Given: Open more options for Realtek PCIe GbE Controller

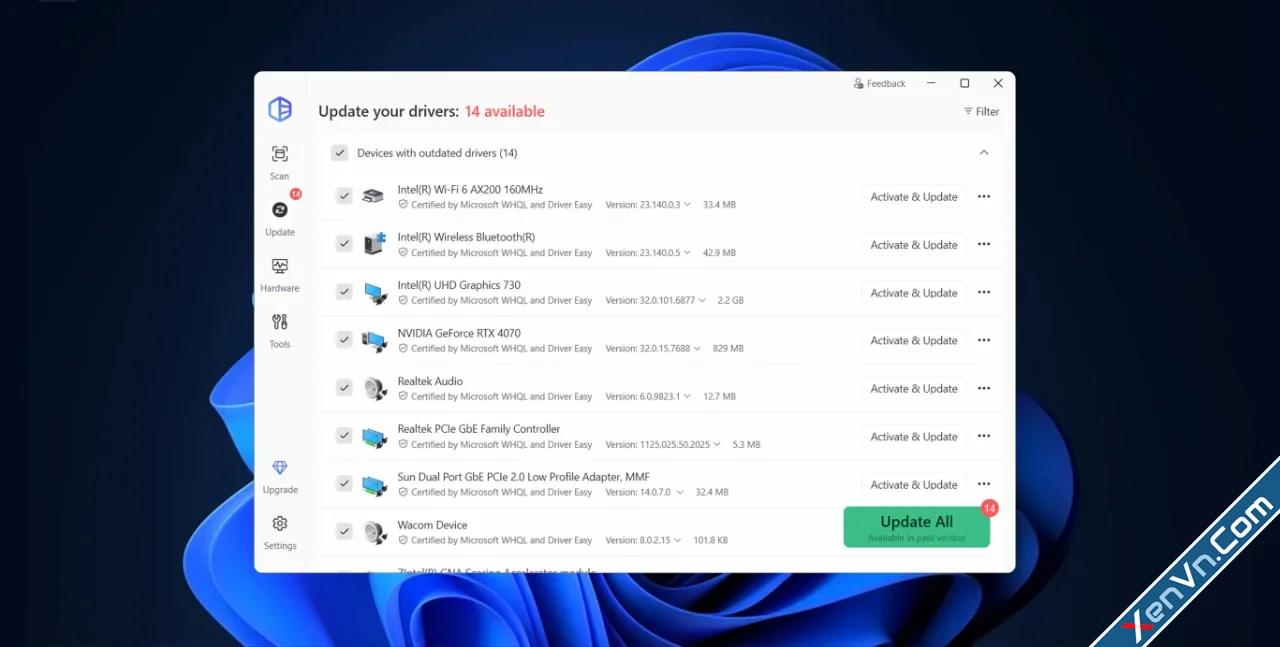Looking at the screenshot, I should [984, 437].
